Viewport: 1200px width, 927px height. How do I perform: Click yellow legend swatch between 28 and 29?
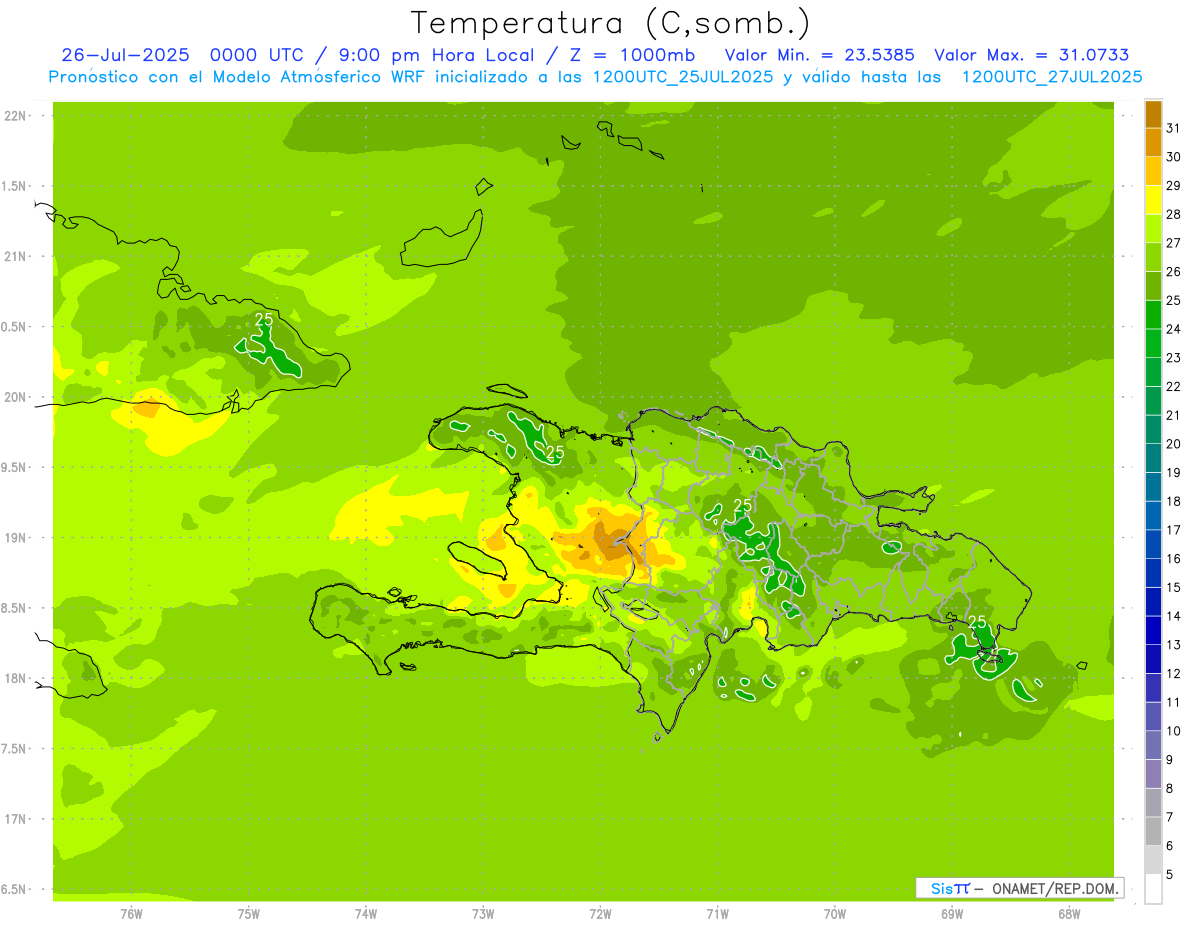(x=1153, y=200)
